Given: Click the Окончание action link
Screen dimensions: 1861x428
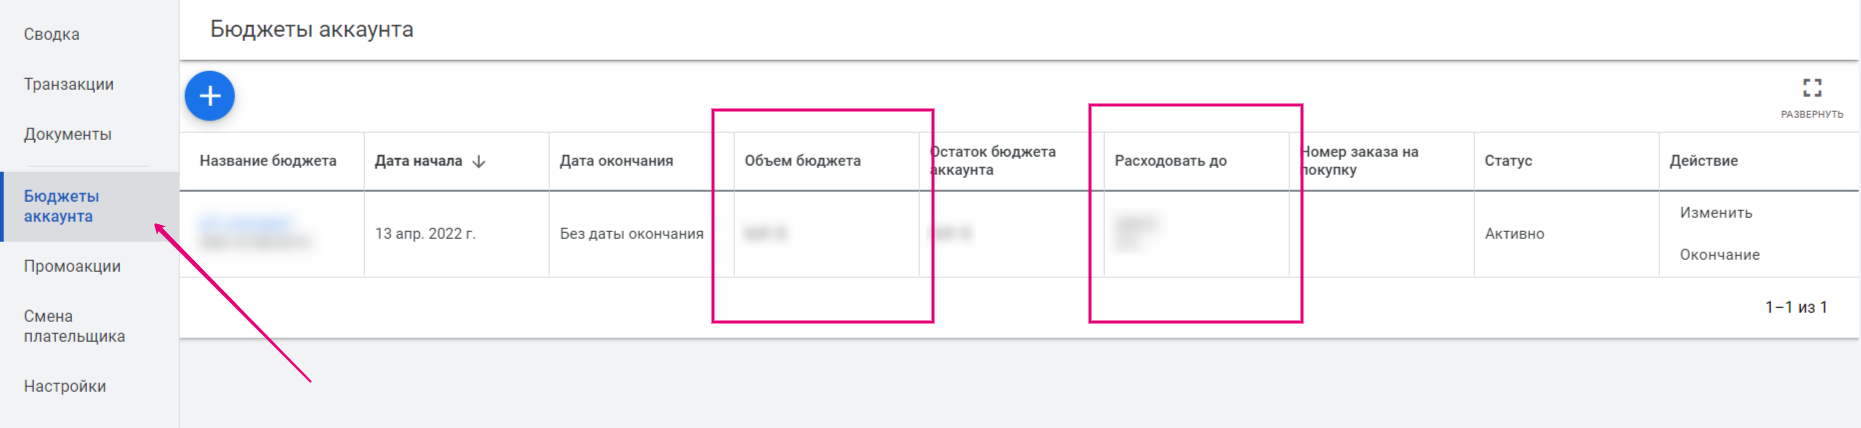Looking at the screenshot, I should click(1720, 254).
